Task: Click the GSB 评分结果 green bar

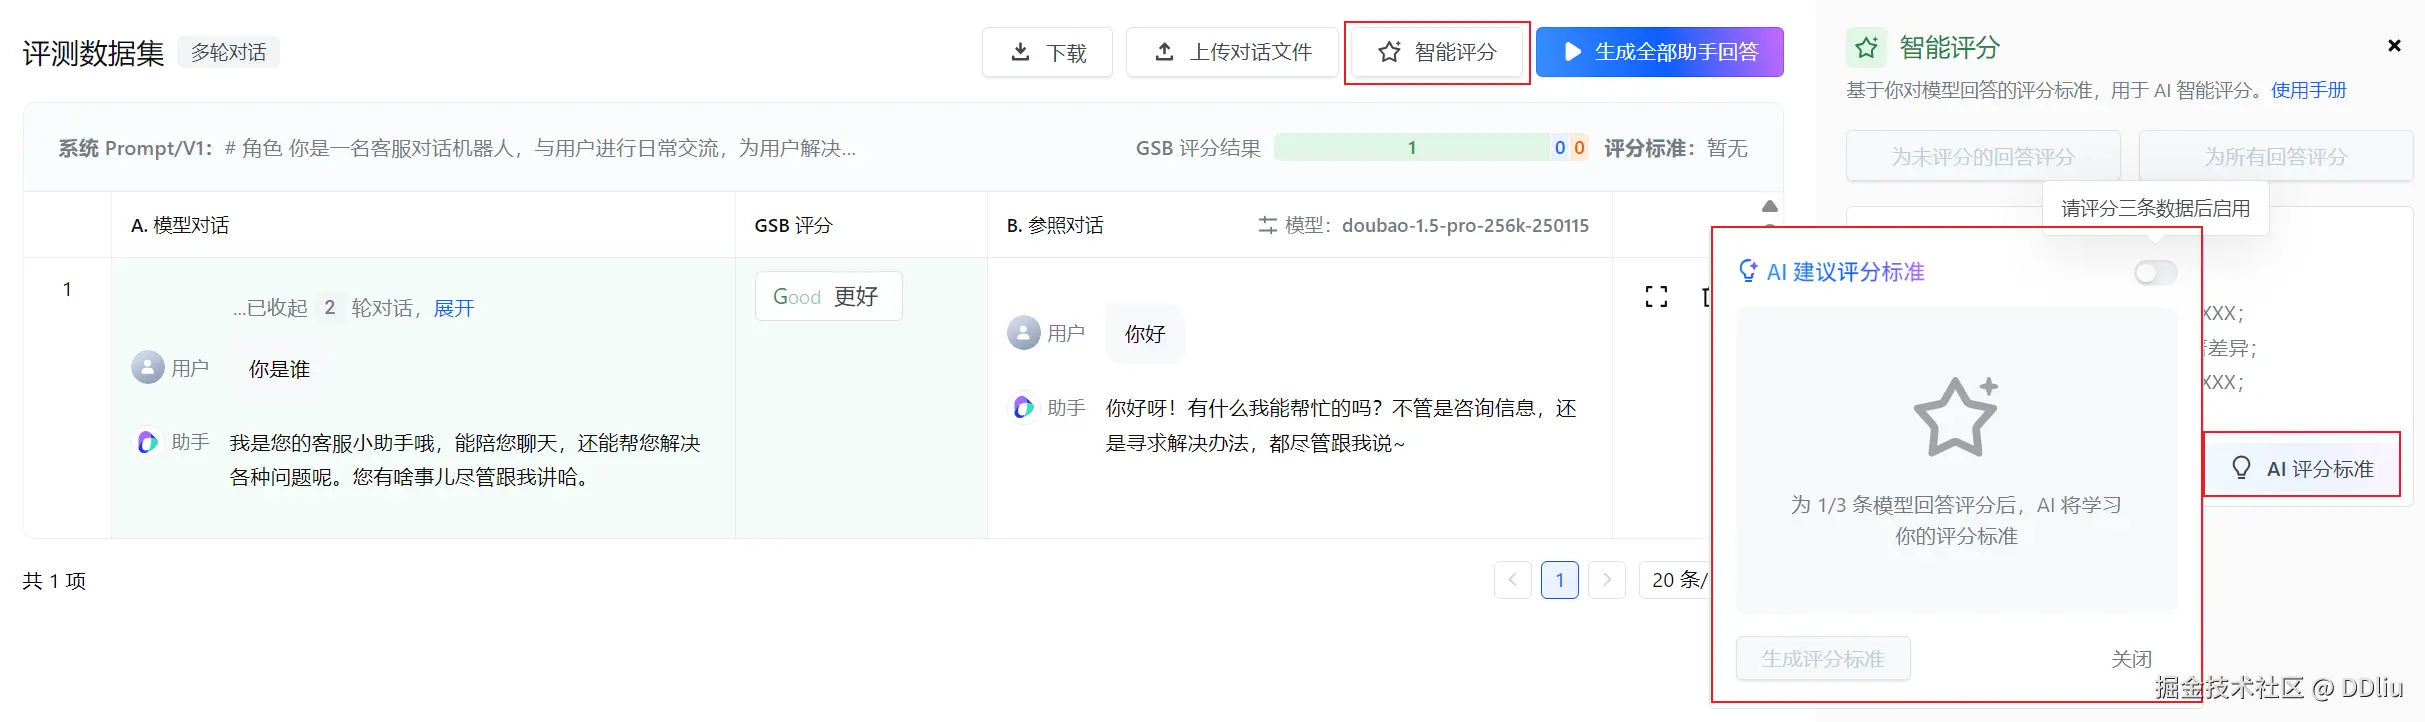Action: coord(1412,148)
